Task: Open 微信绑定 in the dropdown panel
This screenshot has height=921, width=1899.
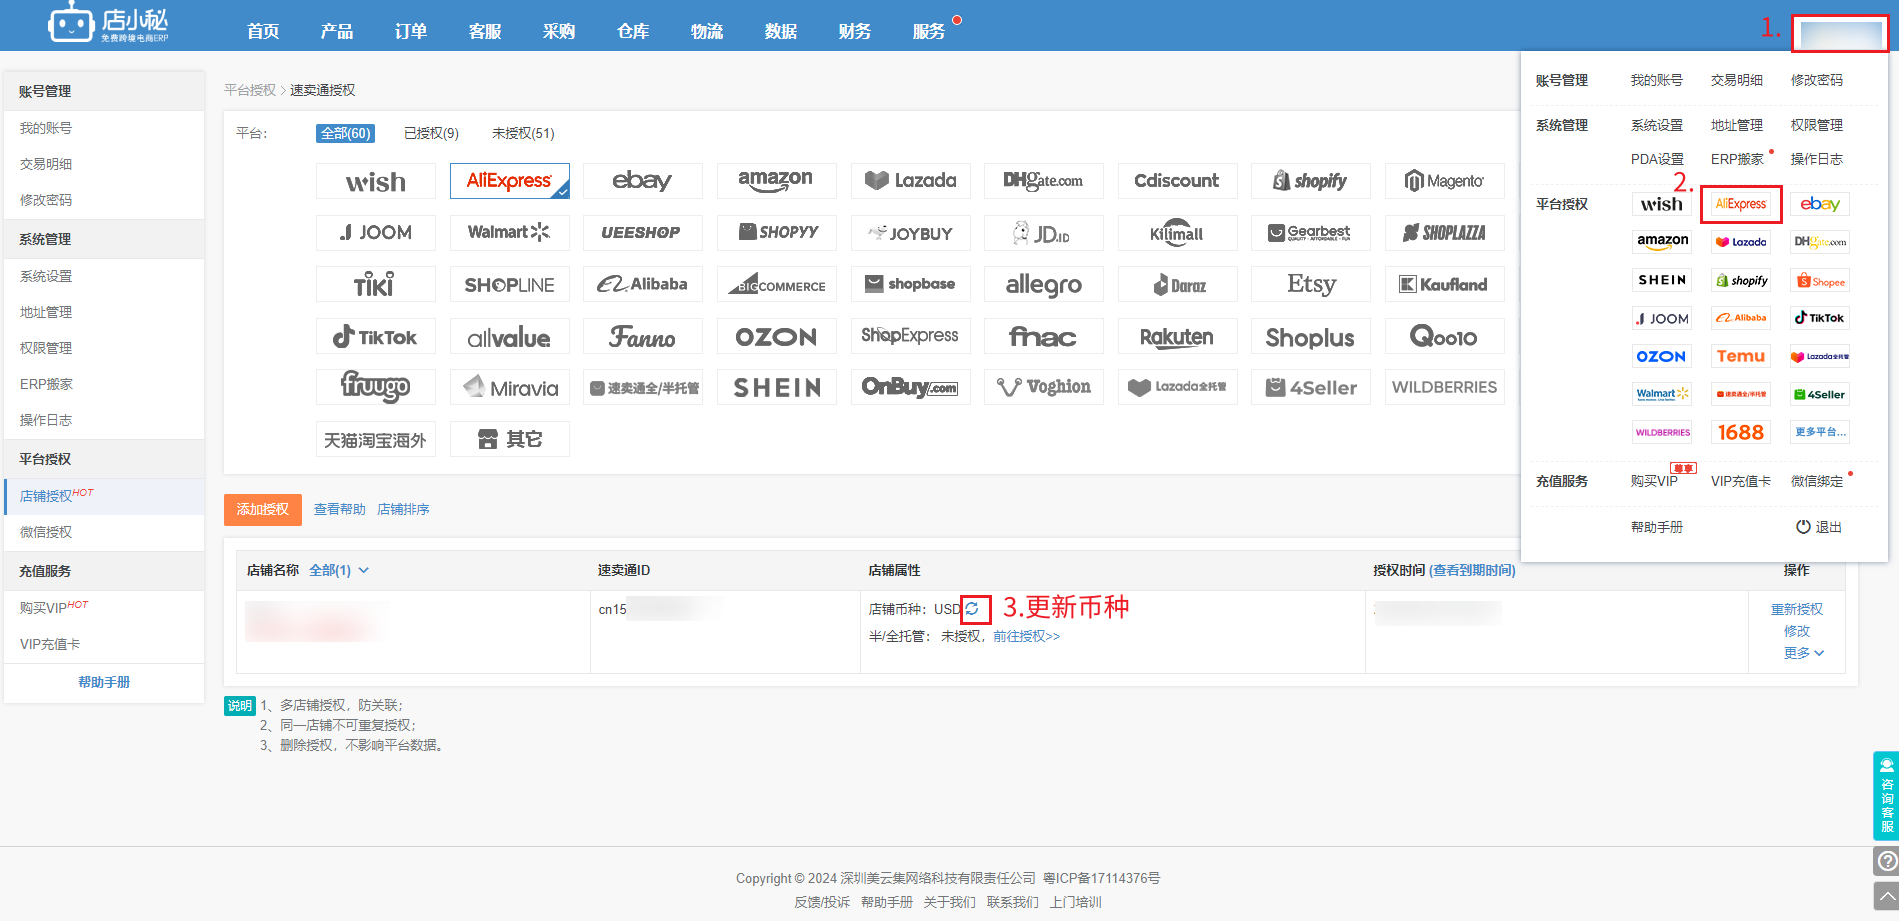Action: click(1817, 481)
